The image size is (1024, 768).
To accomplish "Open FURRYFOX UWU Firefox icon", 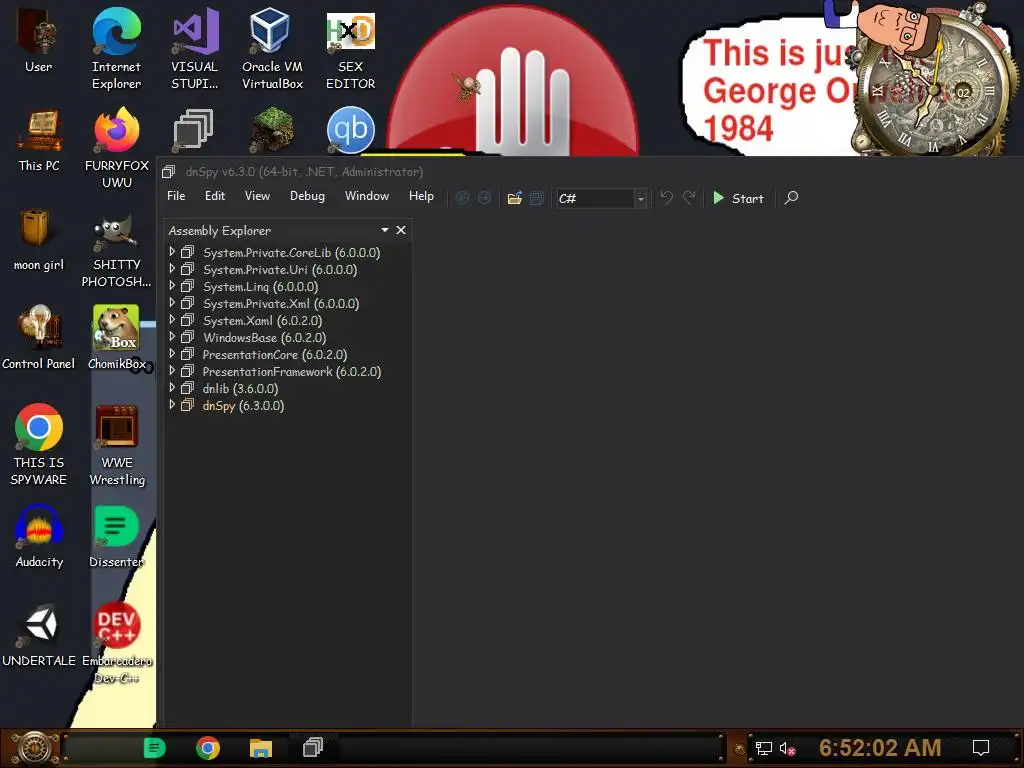I will tap(117, 148).
